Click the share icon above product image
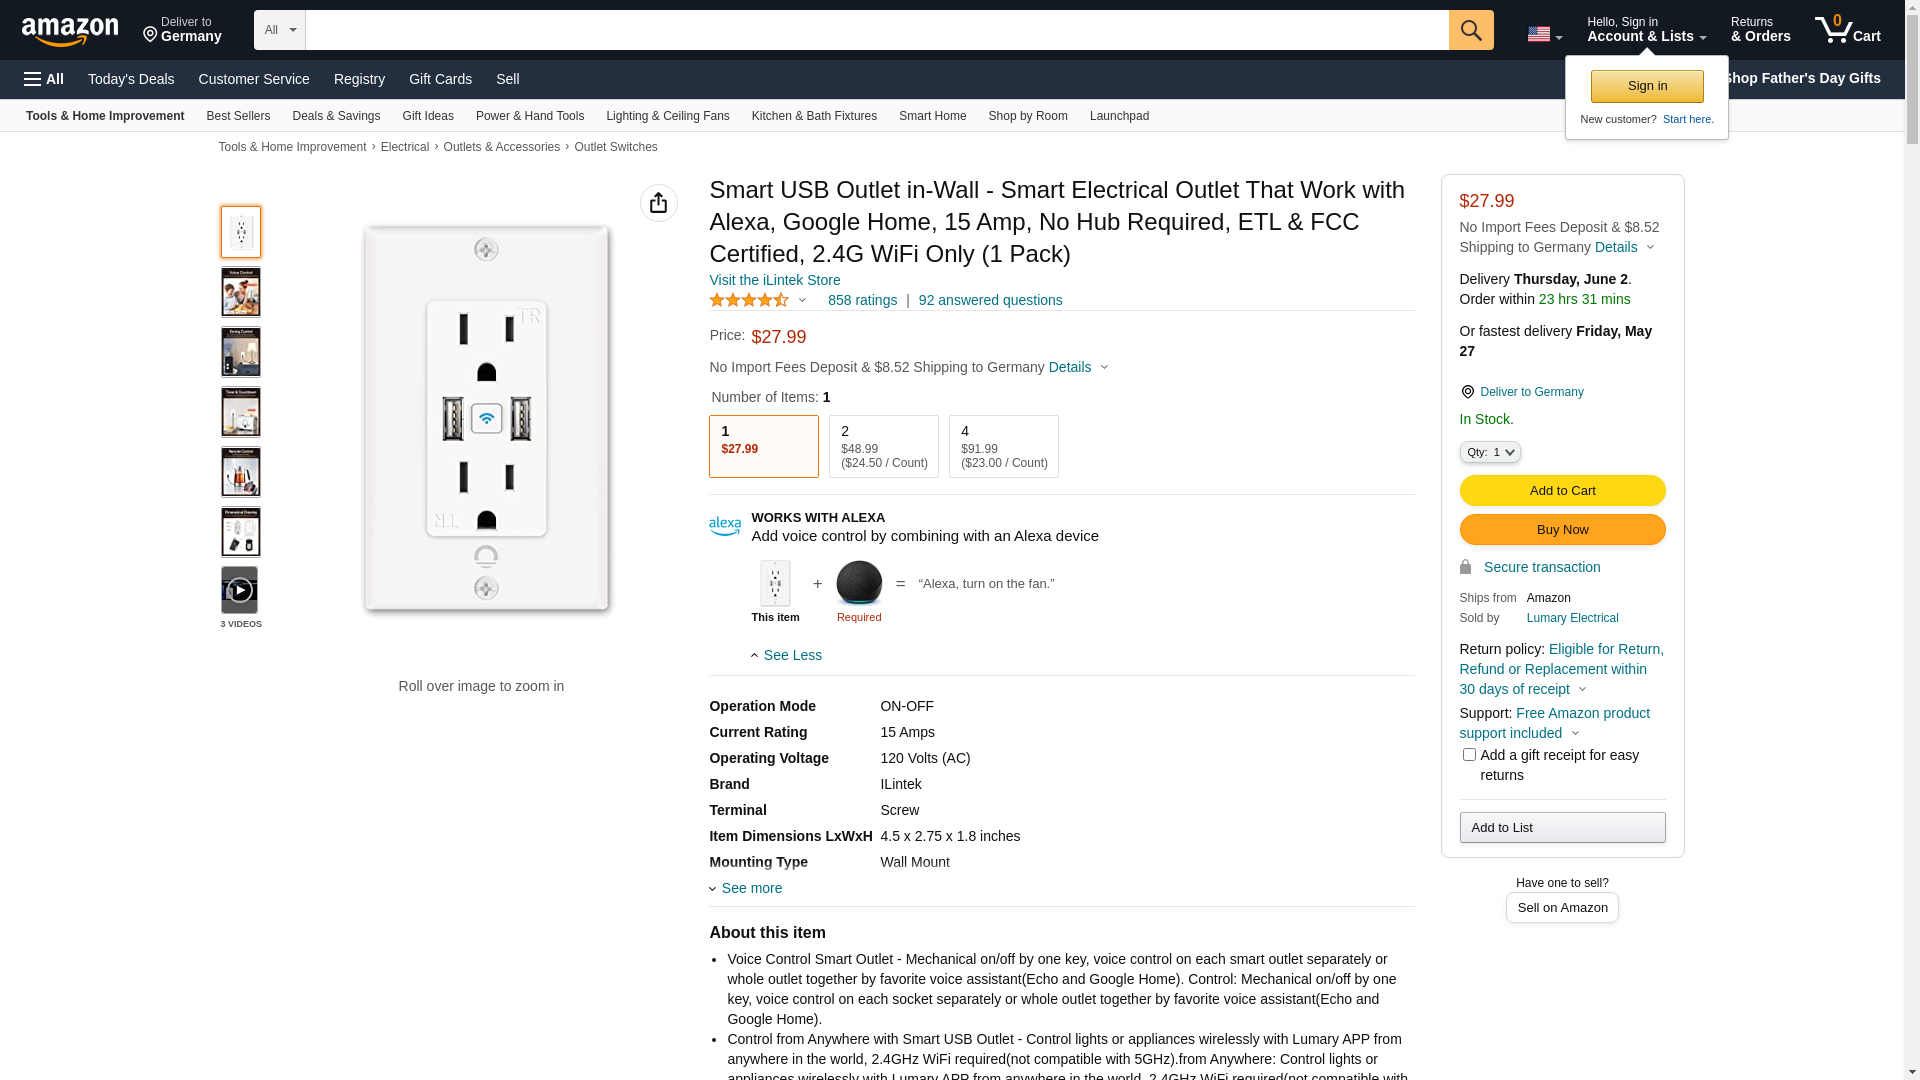Screen dimensions: 1920x1080 [x=658, y=203]
